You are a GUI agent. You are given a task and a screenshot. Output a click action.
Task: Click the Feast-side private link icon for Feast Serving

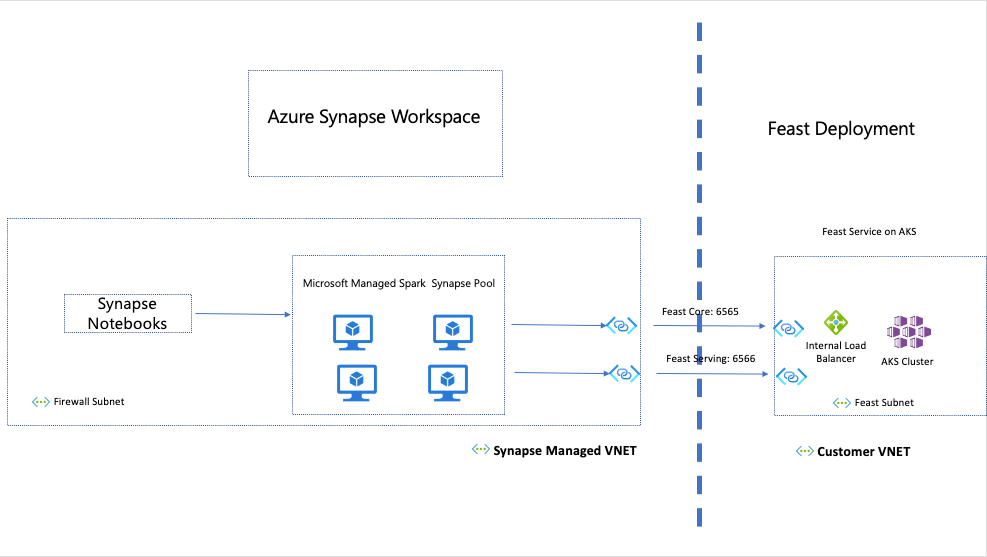click(x=791, y=376)
